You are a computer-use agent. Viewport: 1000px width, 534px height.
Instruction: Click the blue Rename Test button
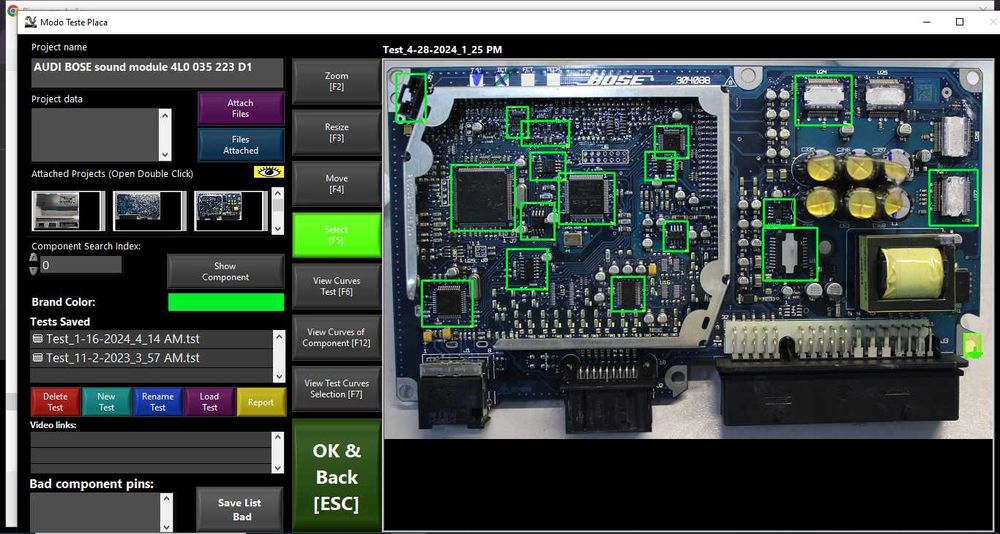point(158,402)
